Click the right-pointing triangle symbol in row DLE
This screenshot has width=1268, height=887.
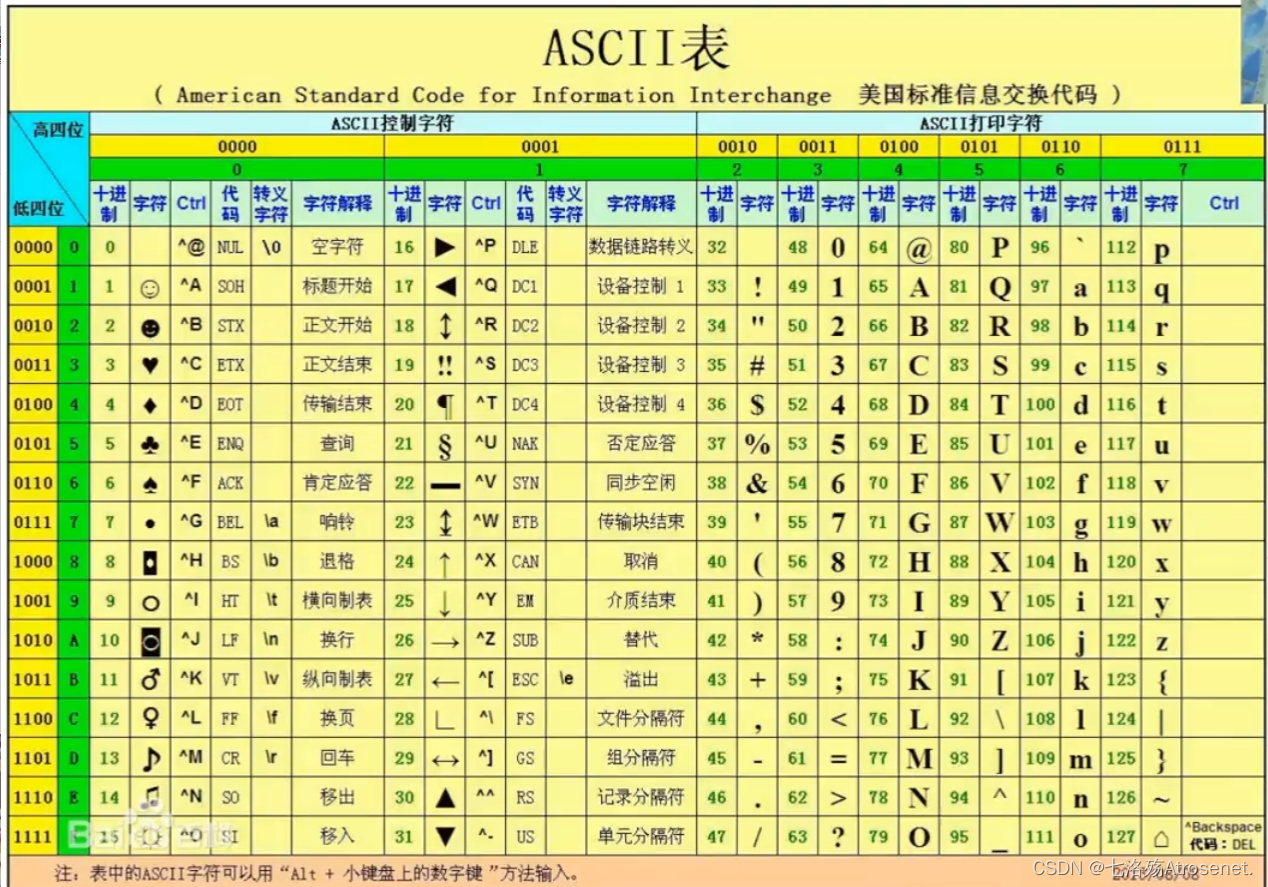click(x=445, y=247)
